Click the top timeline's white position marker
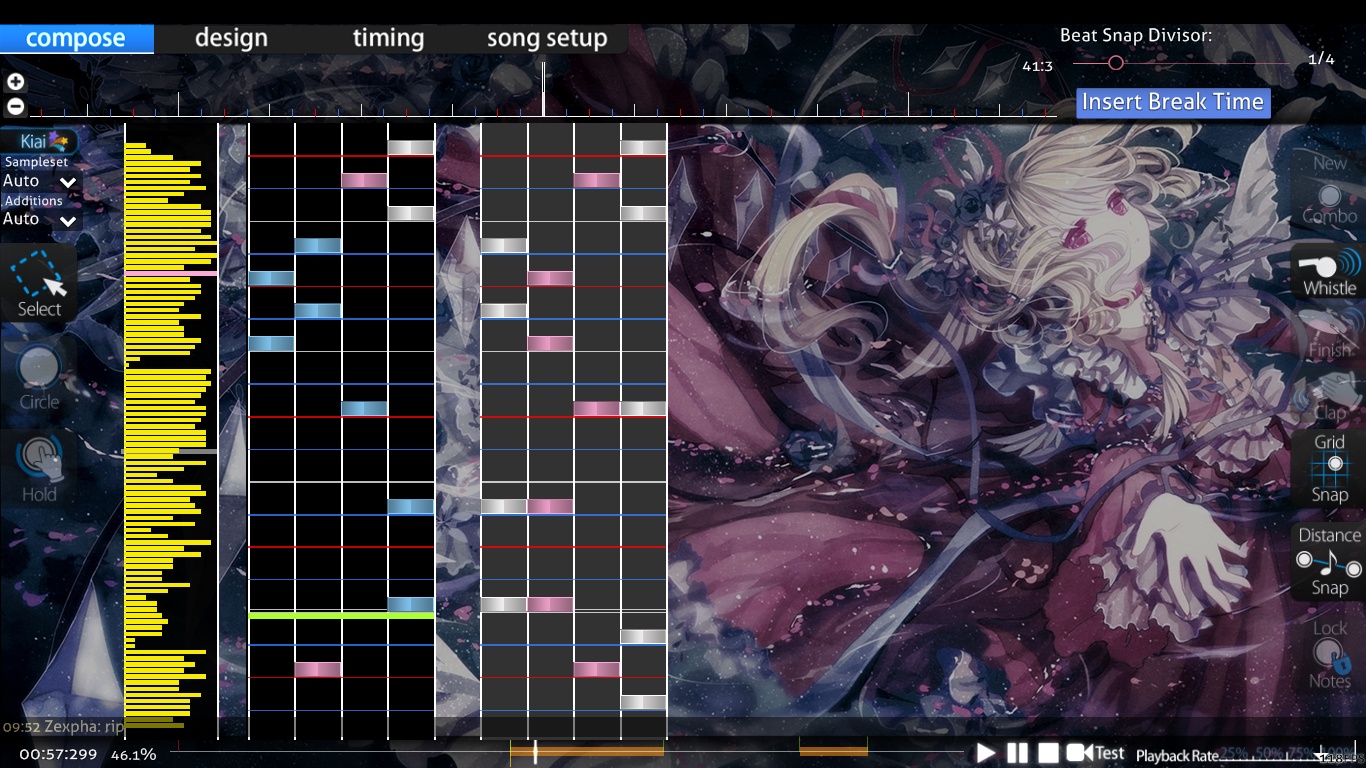Screen dimensions: 1366x768 [543, 88]
